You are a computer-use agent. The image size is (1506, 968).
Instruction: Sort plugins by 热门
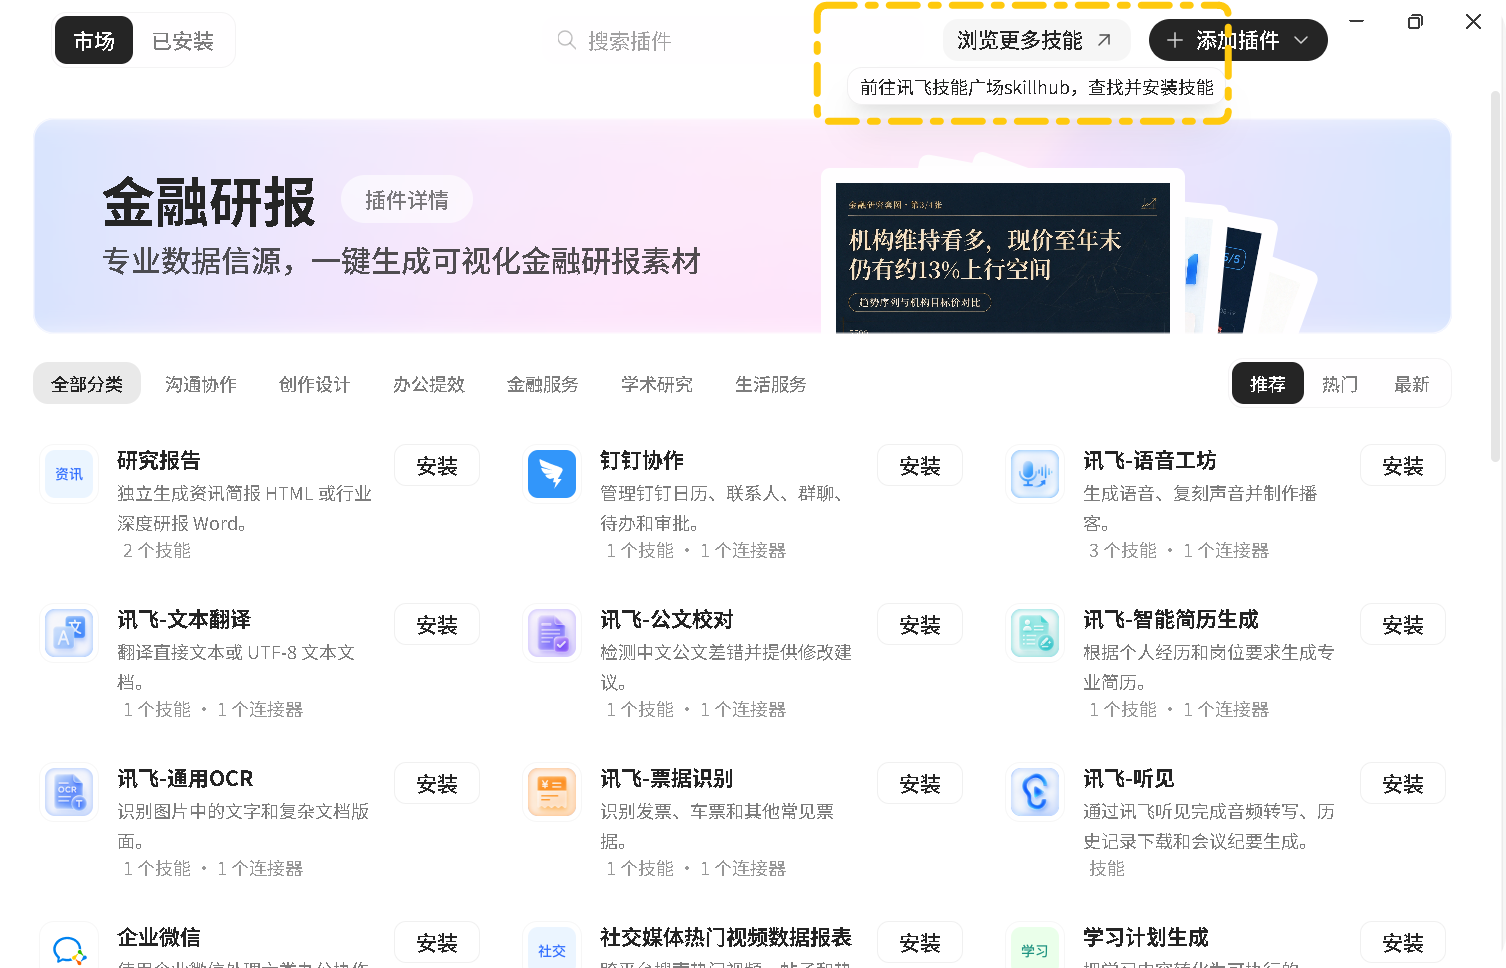[1340, 384]
